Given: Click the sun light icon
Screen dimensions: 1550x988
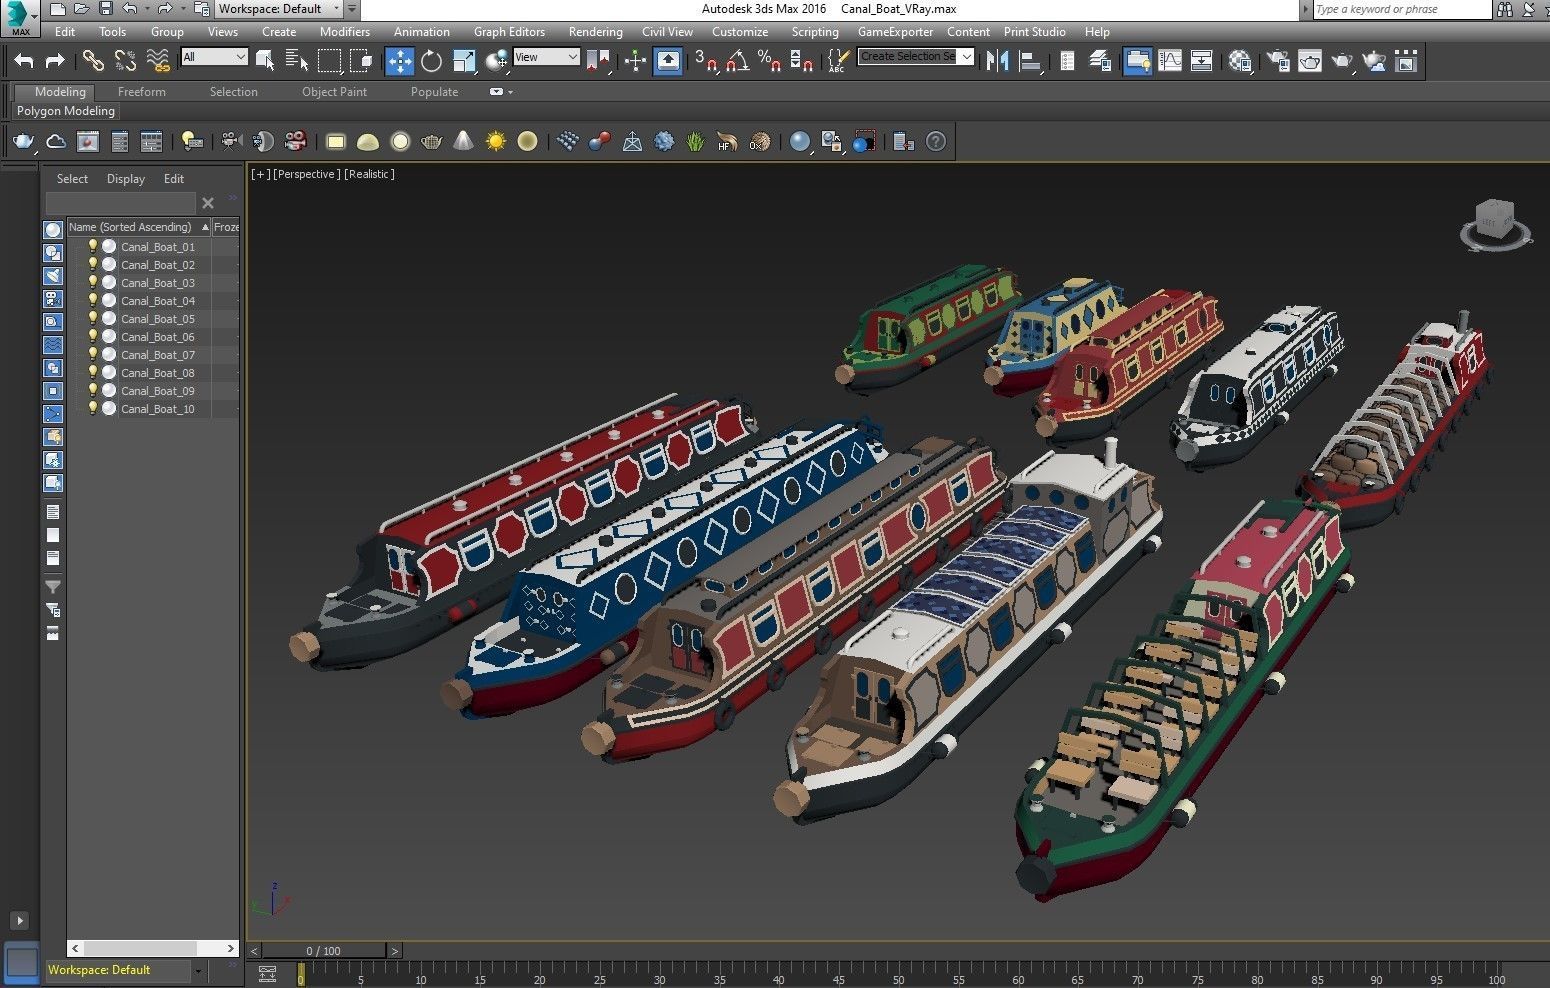Looking at the screenshot, I should (495, 141).
